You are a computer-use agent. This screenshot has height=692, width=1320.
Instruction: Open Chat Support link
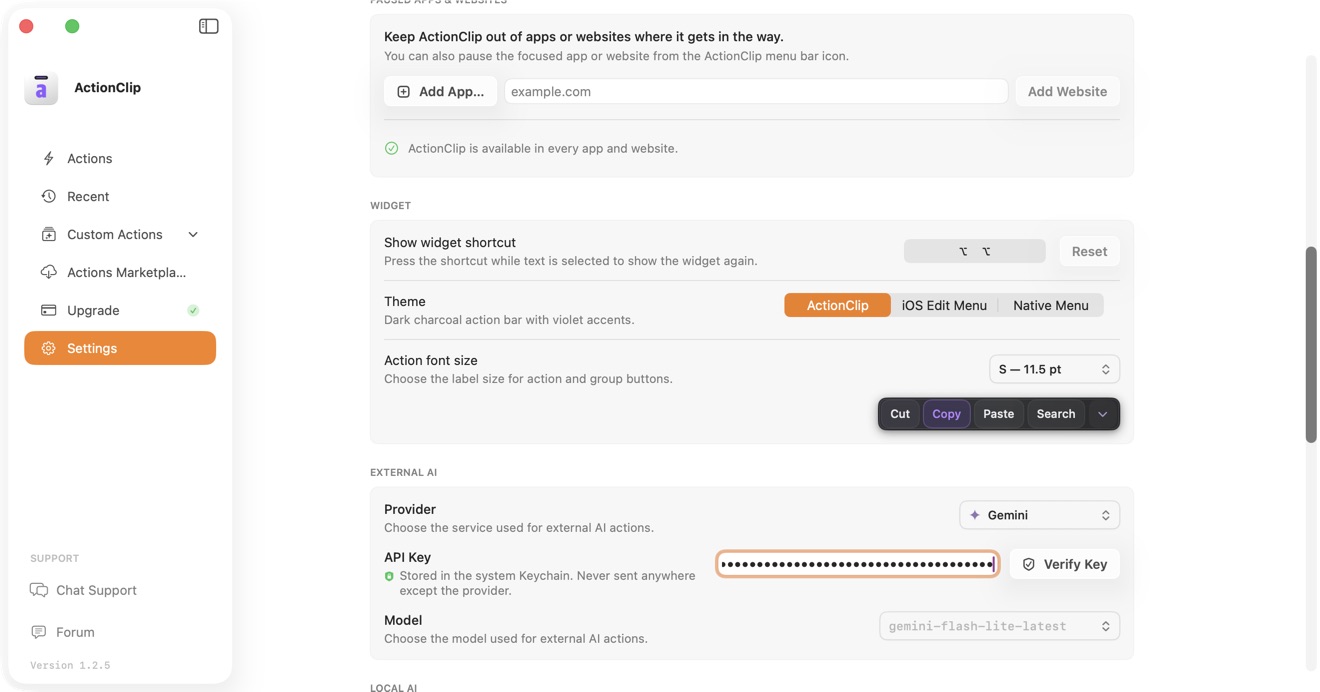pyautogui.click(x=83, y=590)
